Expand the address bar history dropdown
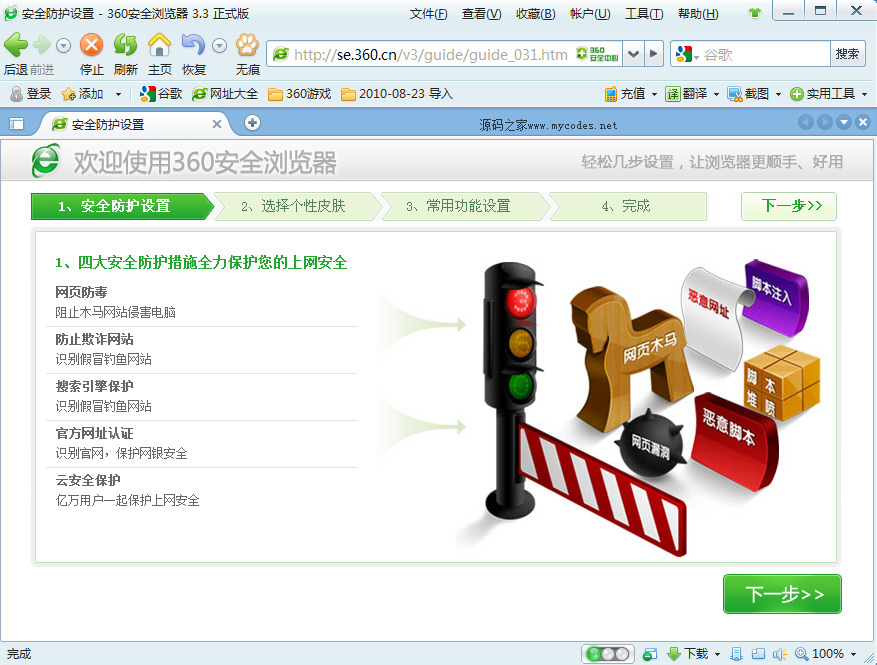The image size is (877, 665). tap(633, 54)
